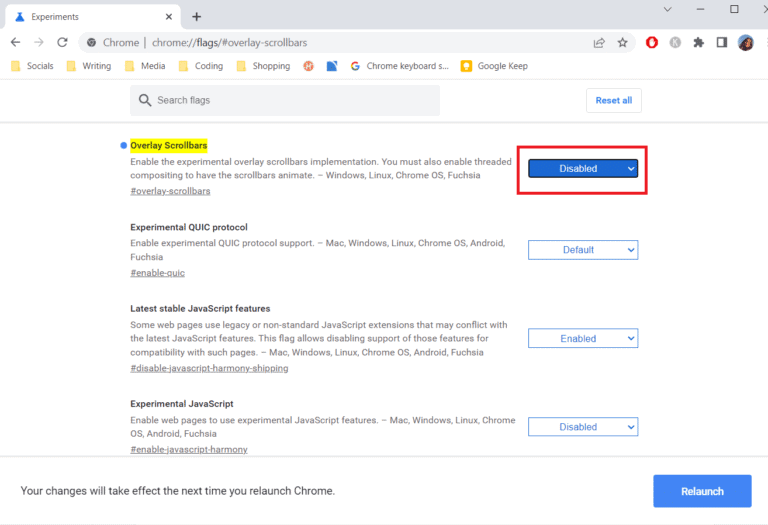
Task: Click the Reset all button
Action: [613, 100]
